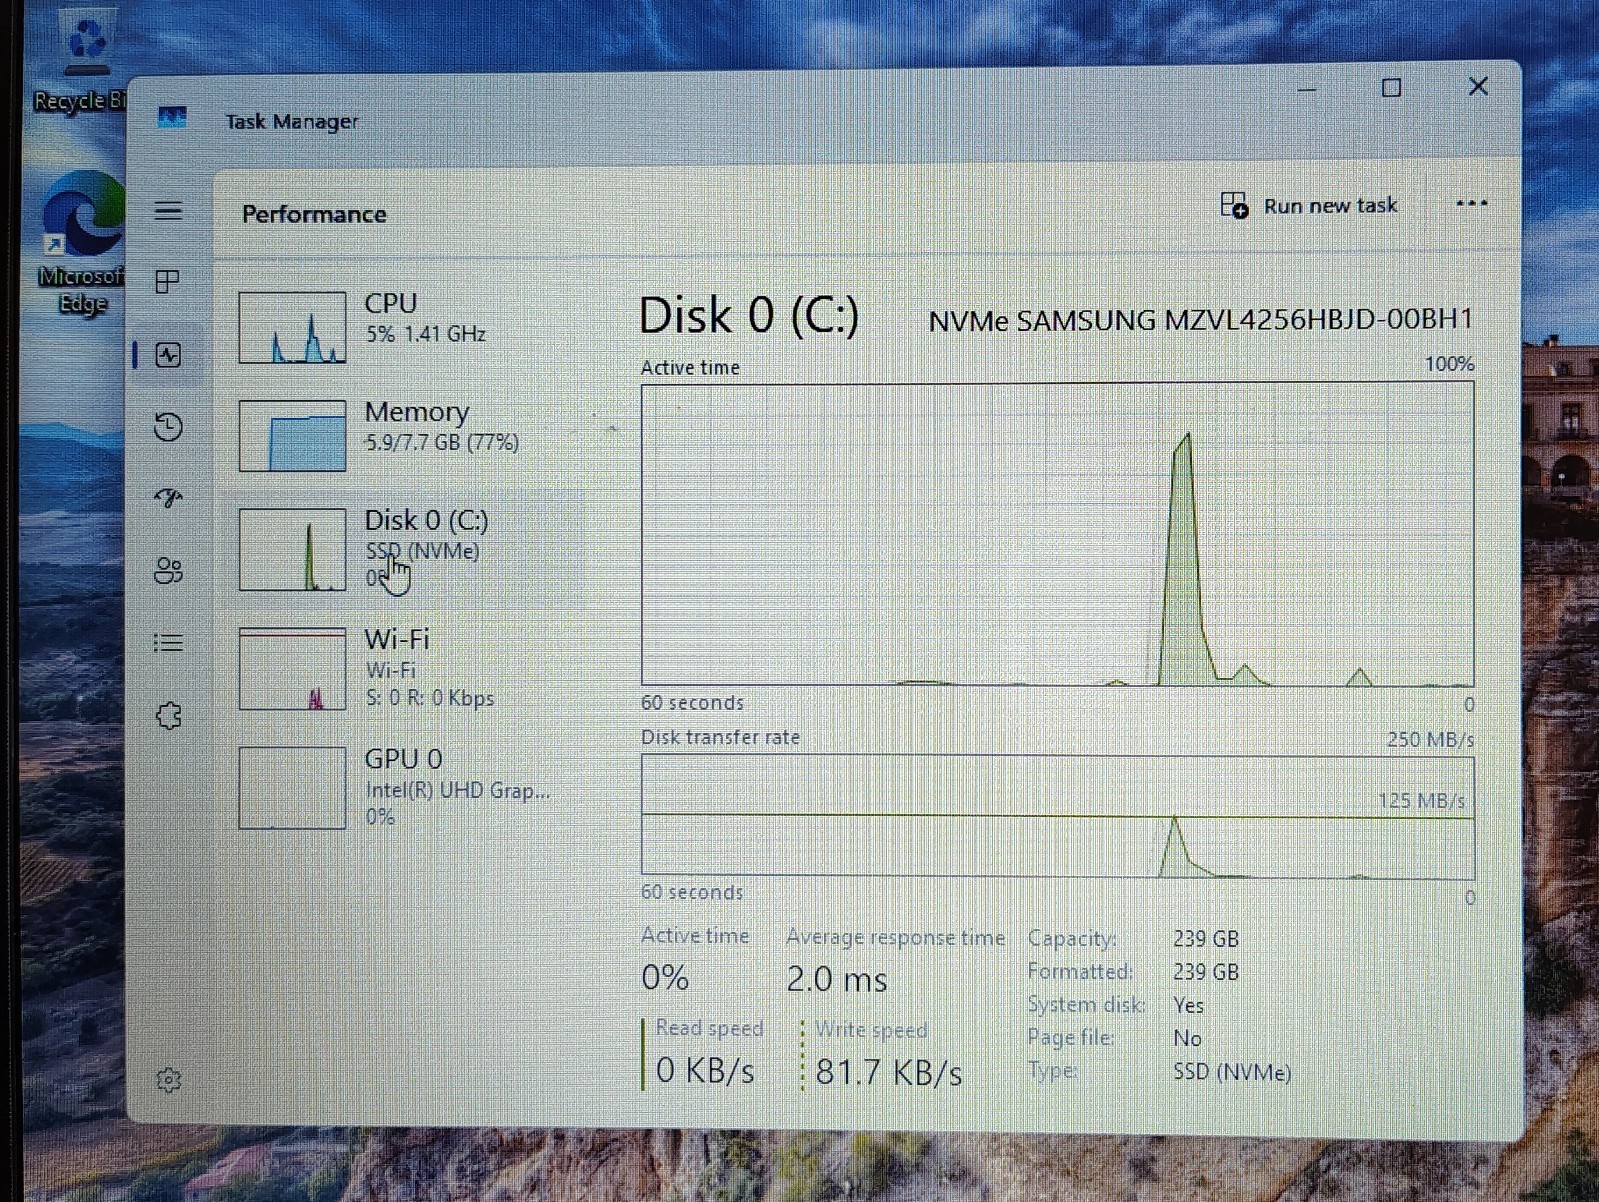This screenshot has width=1599, height=1202.
Task: Click the 5% 1.41 GHz CPU usage text
Action: click(425, 333)
